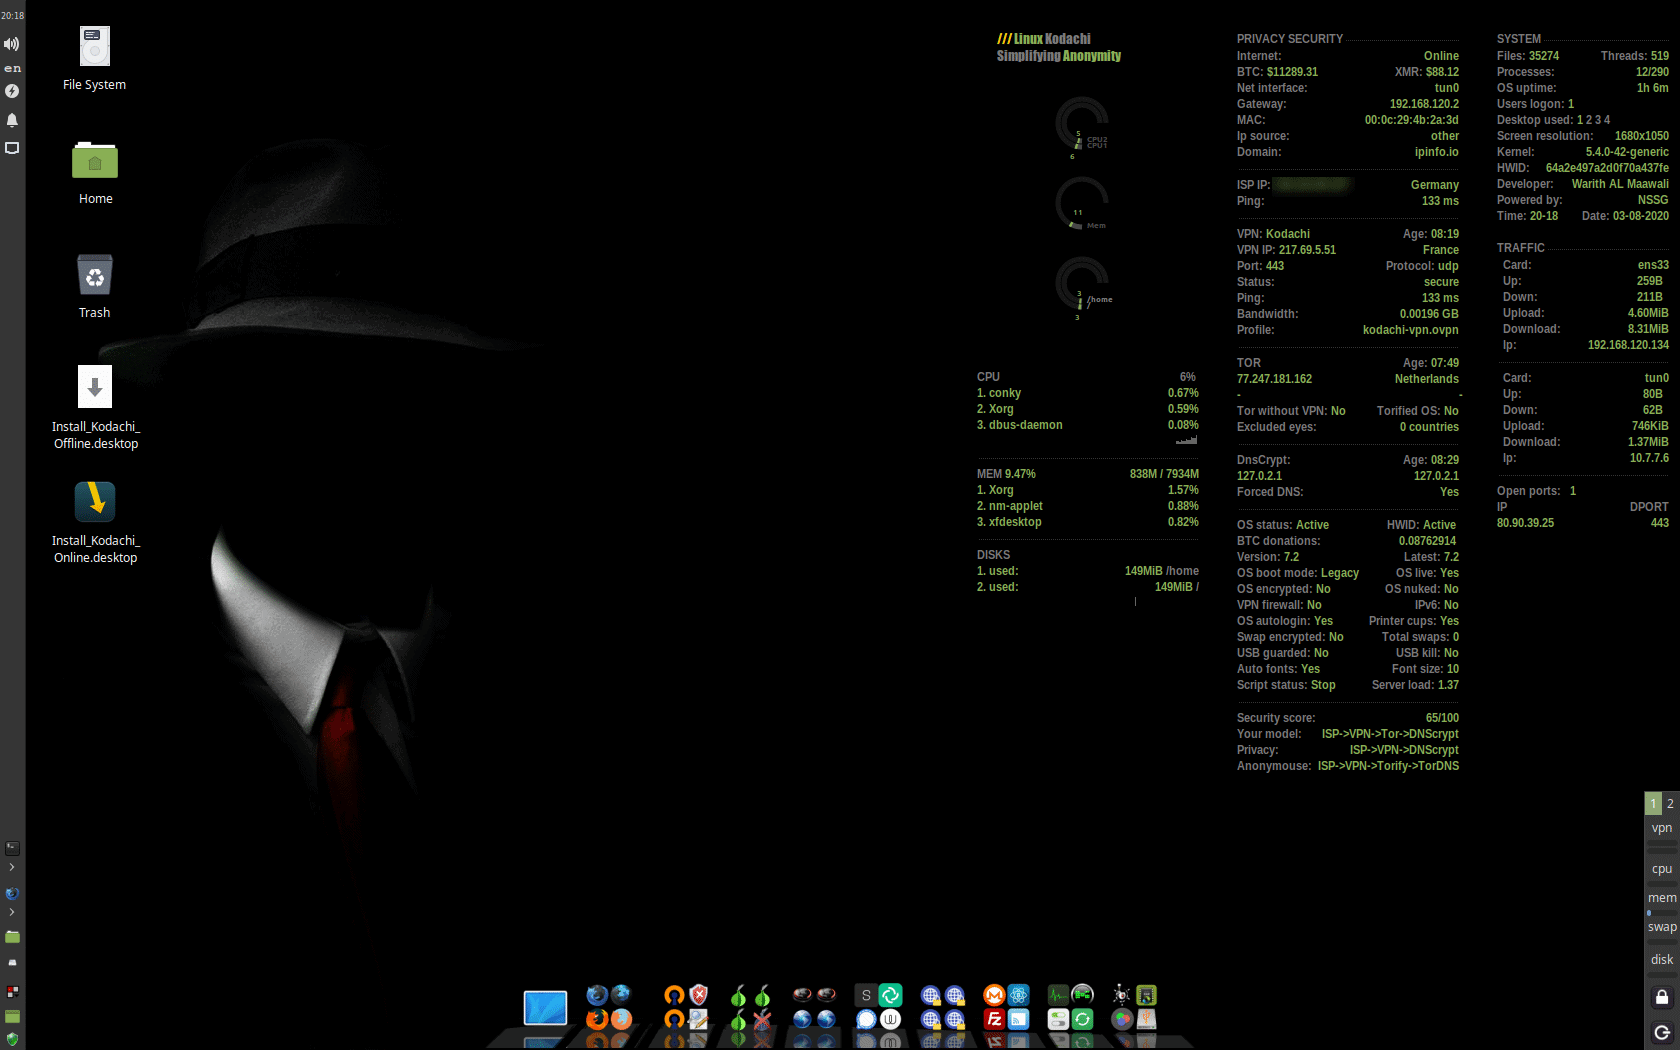Open the Trash desktop icon
The image size is (1680, 1050).
point(95,275)
